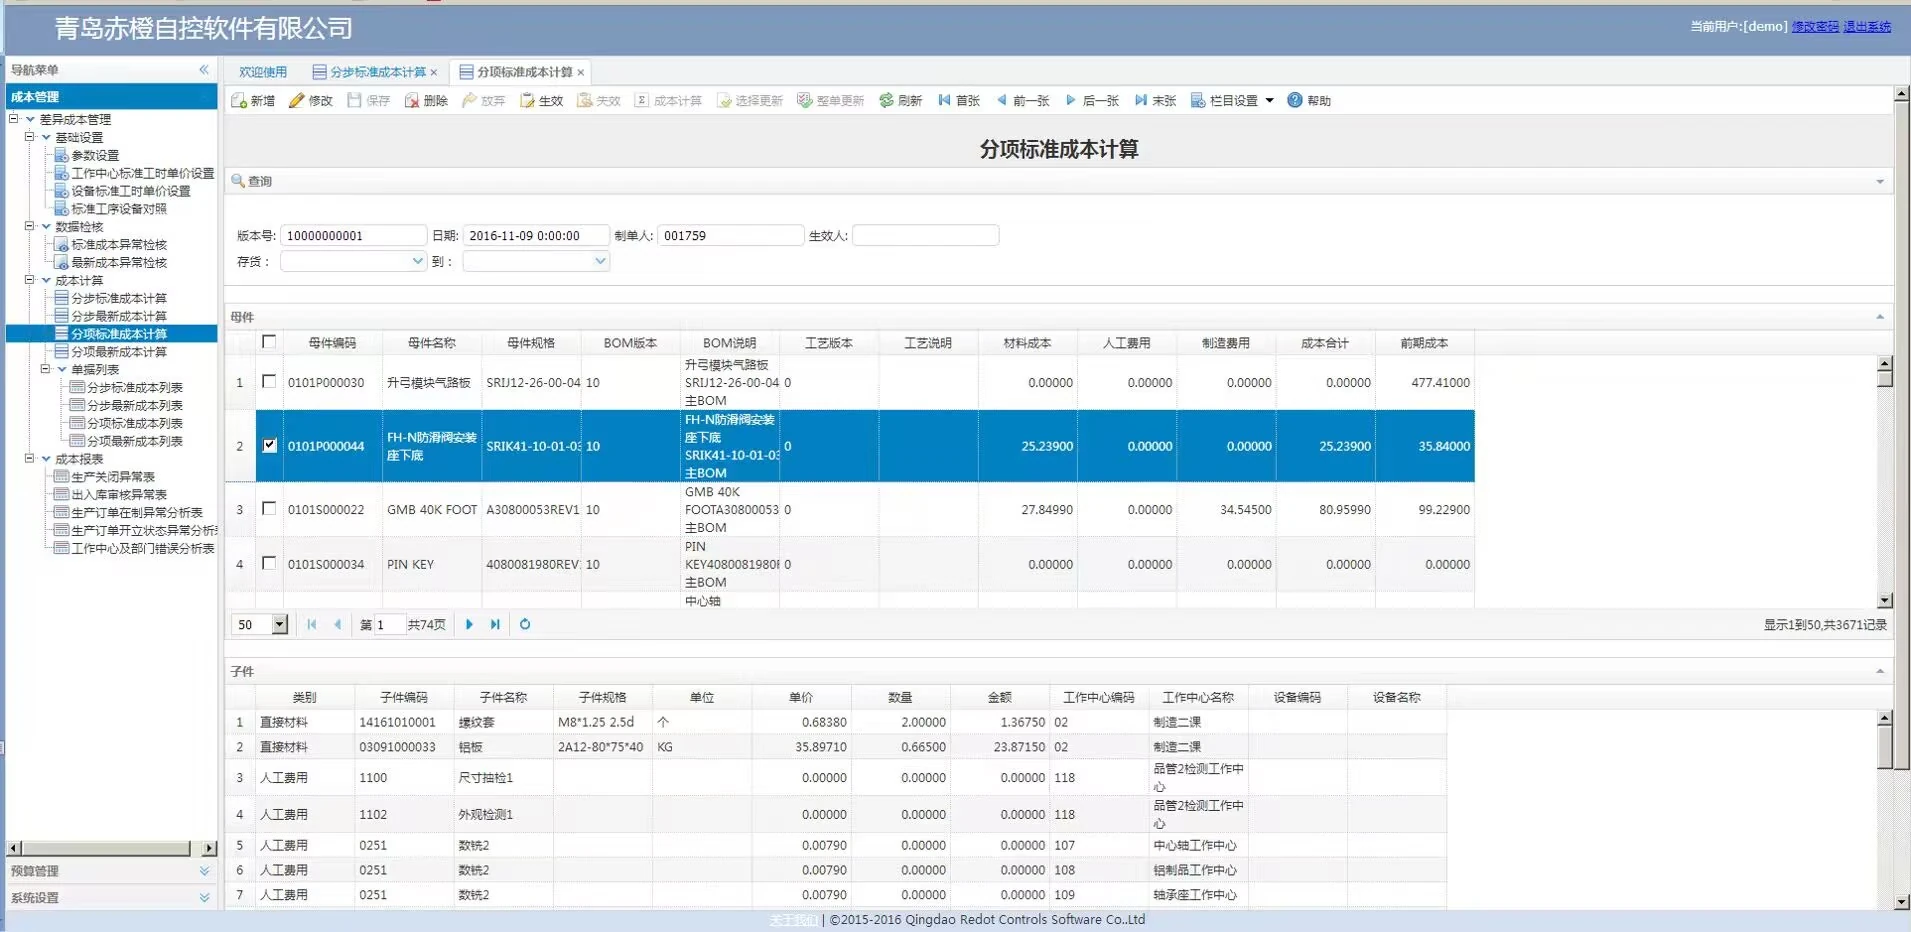The image size is (1911, 932).
Task: Click the 母件 grid vertical scrollbar
Action: tap(1885, 482)
